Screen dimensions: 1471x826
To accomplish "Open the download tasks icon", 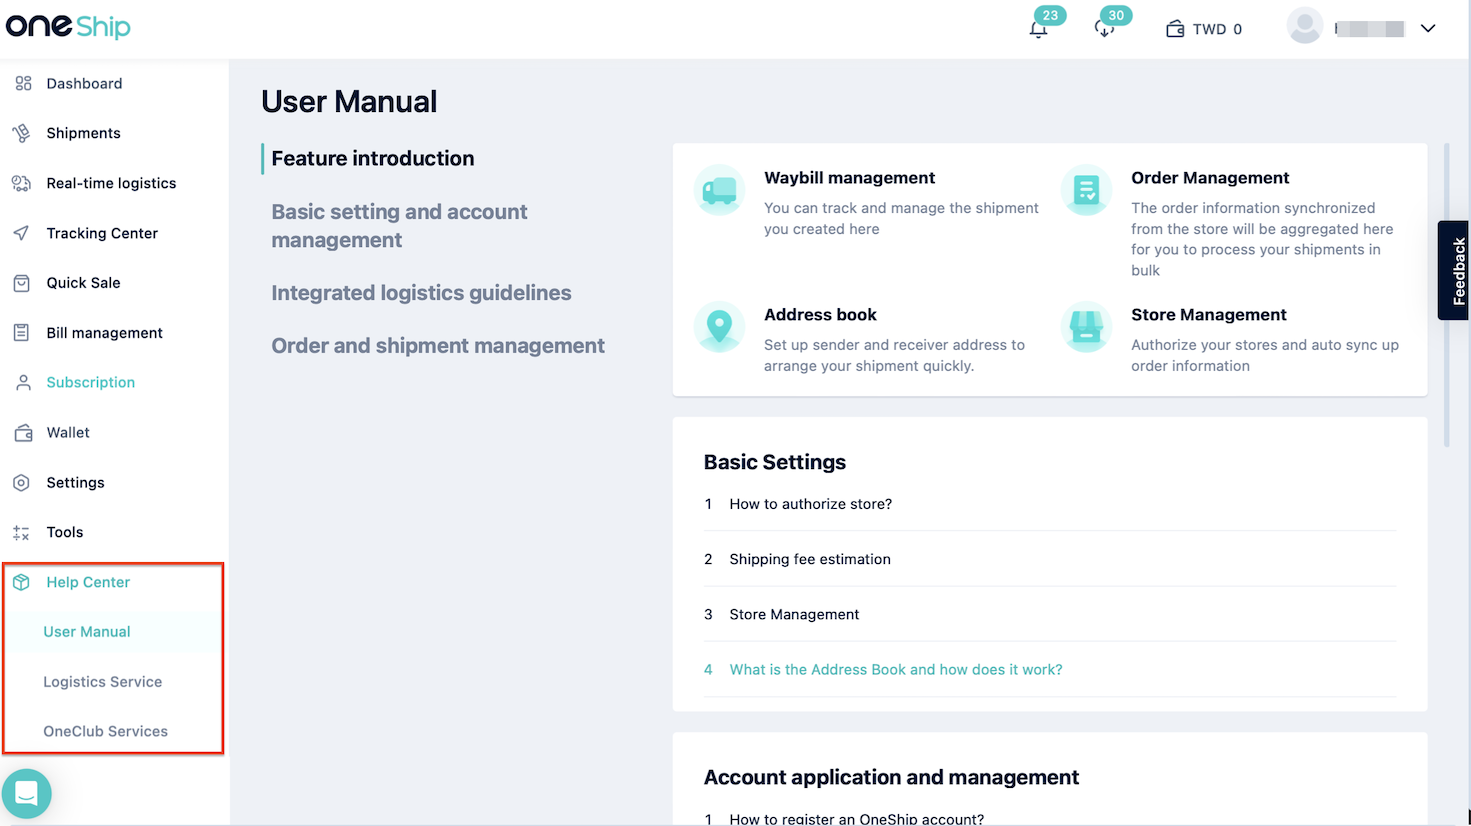I will pyautogui.click(x=1104, y=29).
